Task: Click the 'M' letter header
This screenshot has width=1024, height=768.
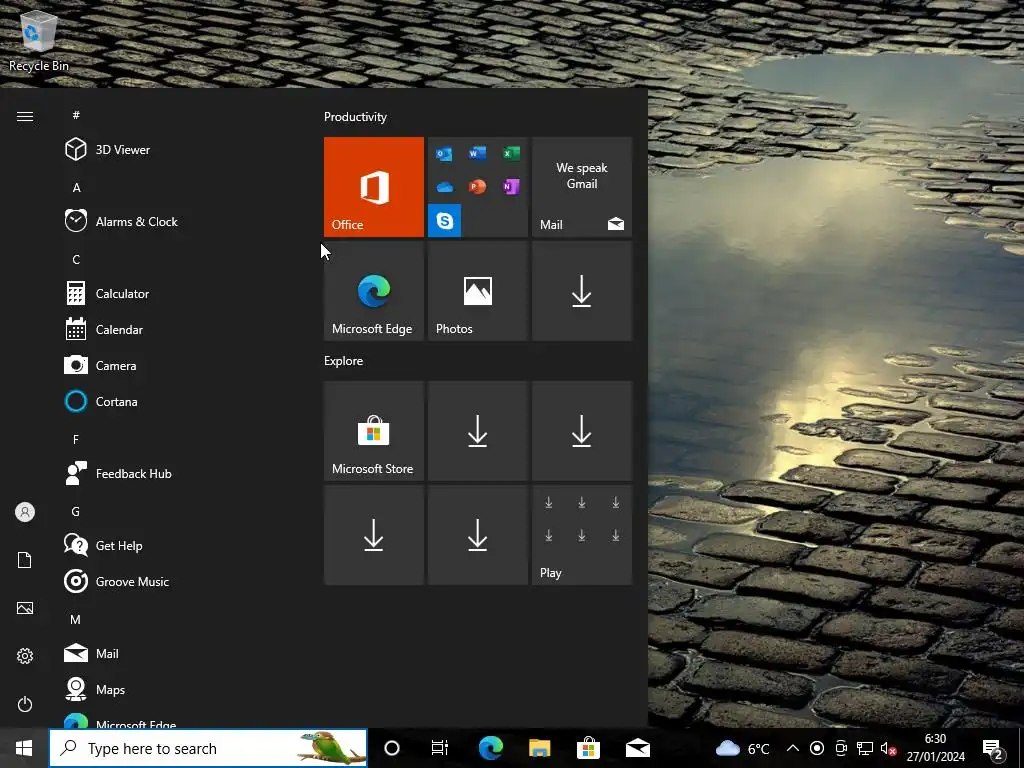Action: [76, 619]
